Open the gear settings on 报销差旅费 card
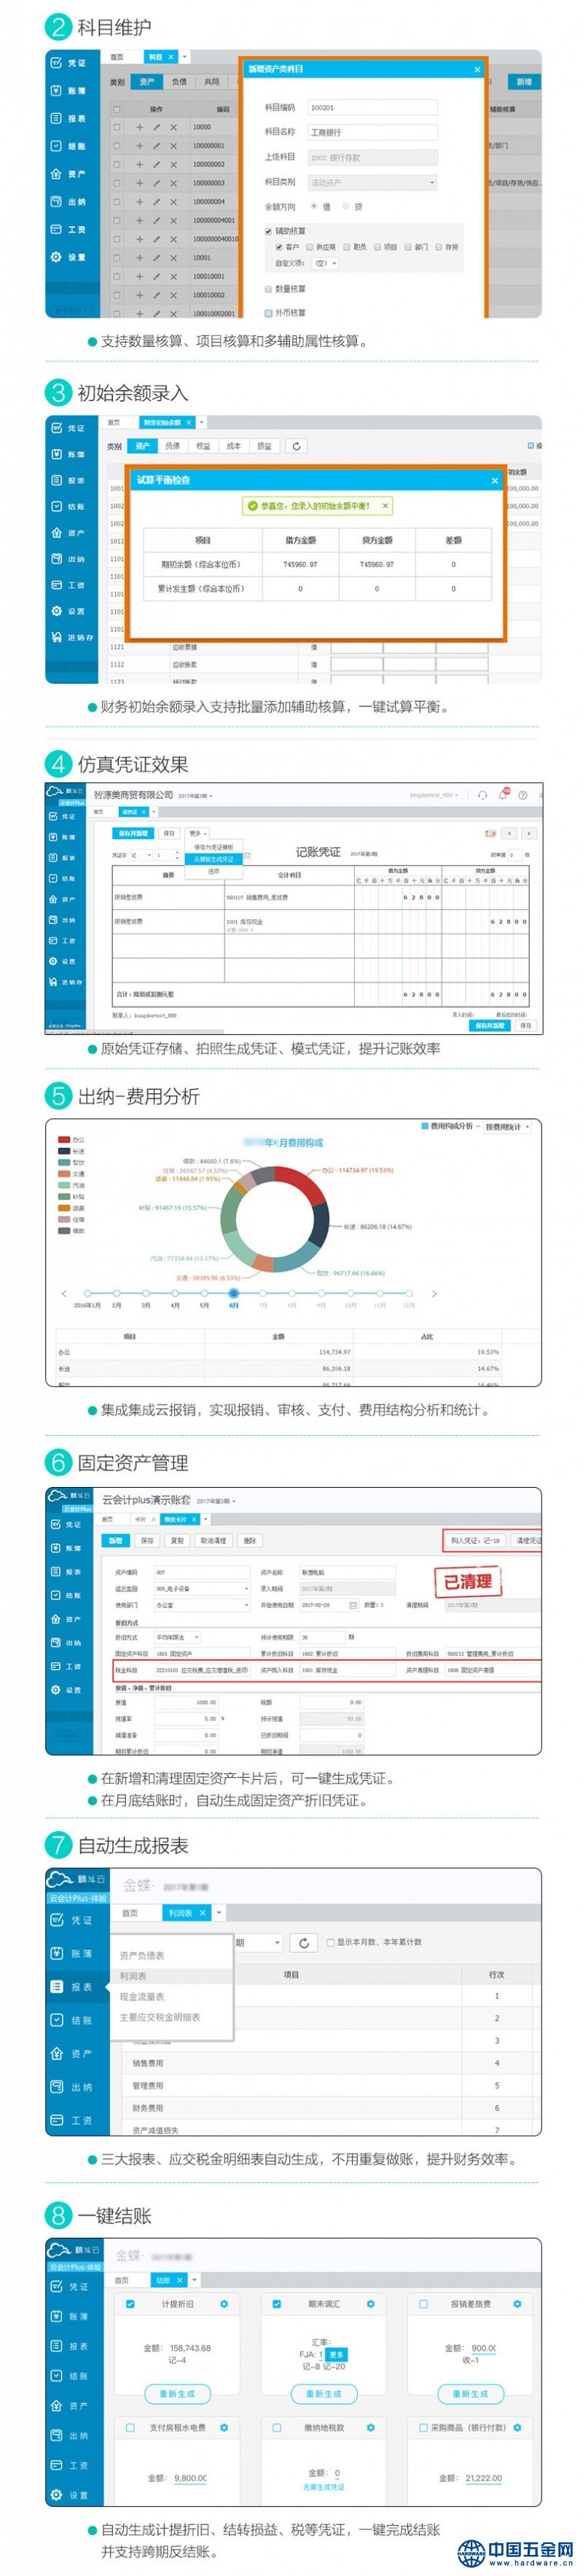Image resolution: width=583 pixels, height=2576 pixels. (x=517, y=2304)
